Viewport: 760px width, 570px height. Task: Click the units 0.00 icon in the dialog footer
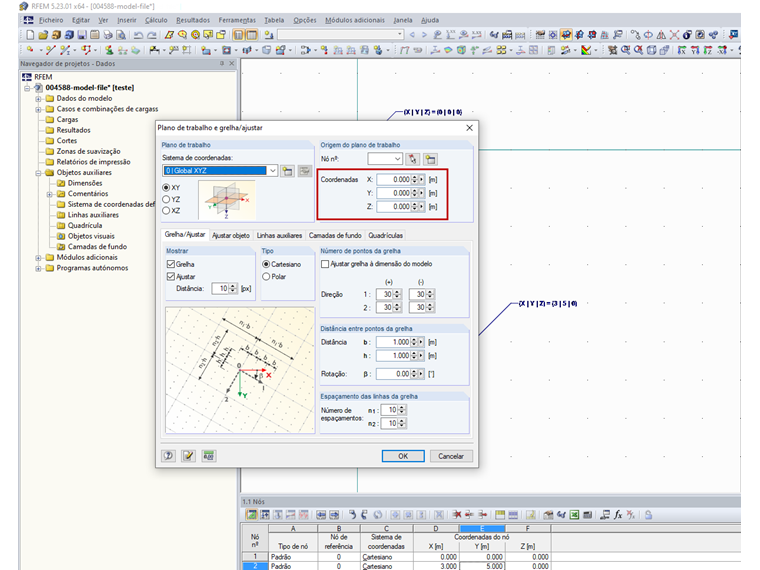tap(208, 456)
